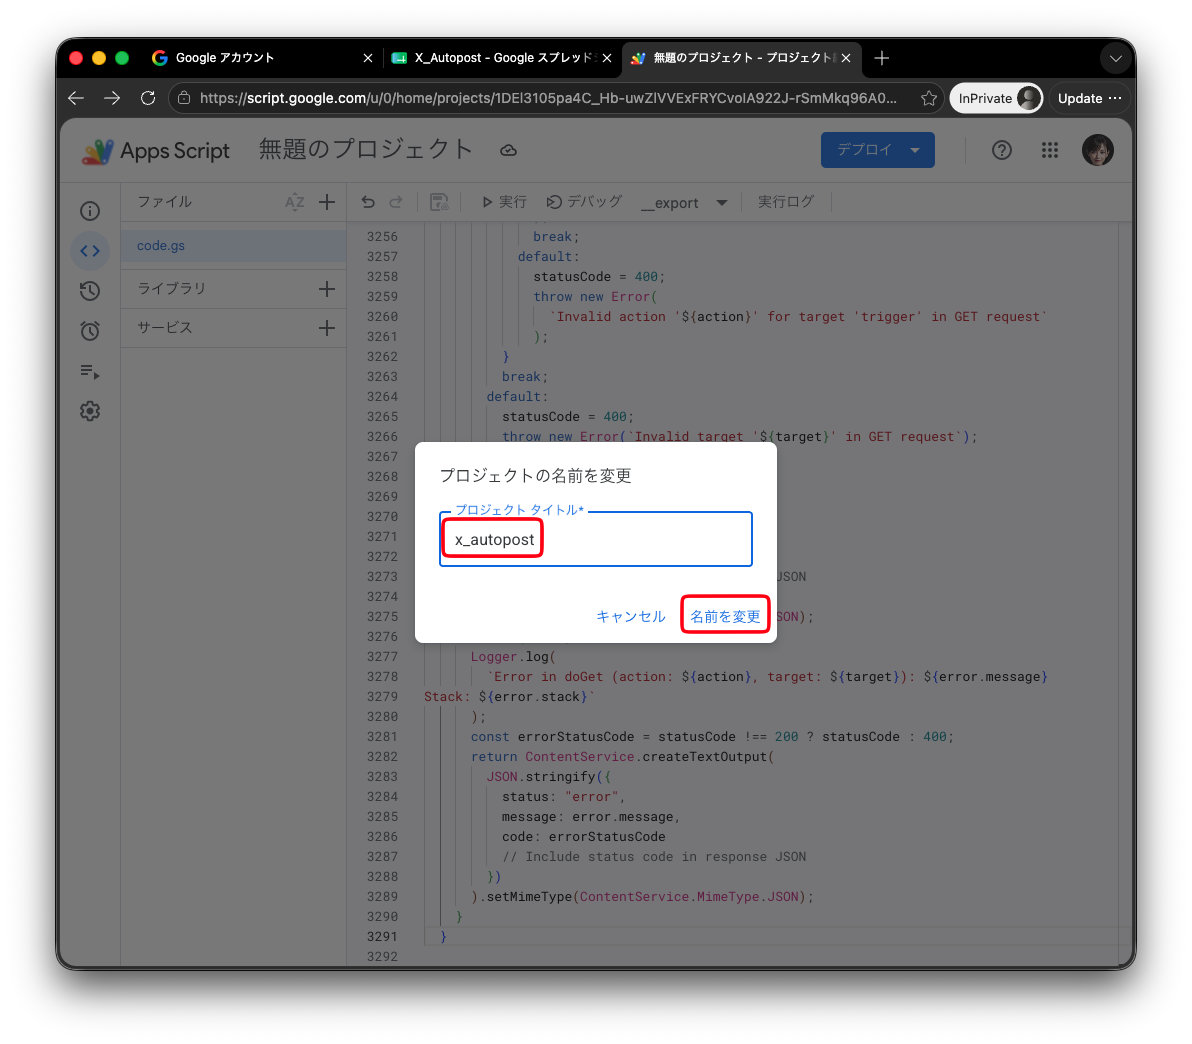Screen dimensions: 1192x1044
Task: Toggle the InPrivate profile button
Action: (x=997, y=98)
